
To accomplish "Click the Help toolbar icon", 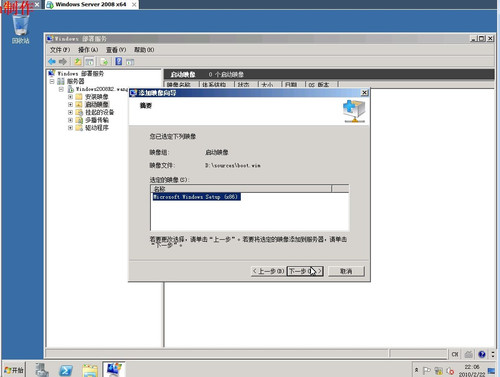I will (119, 62).
